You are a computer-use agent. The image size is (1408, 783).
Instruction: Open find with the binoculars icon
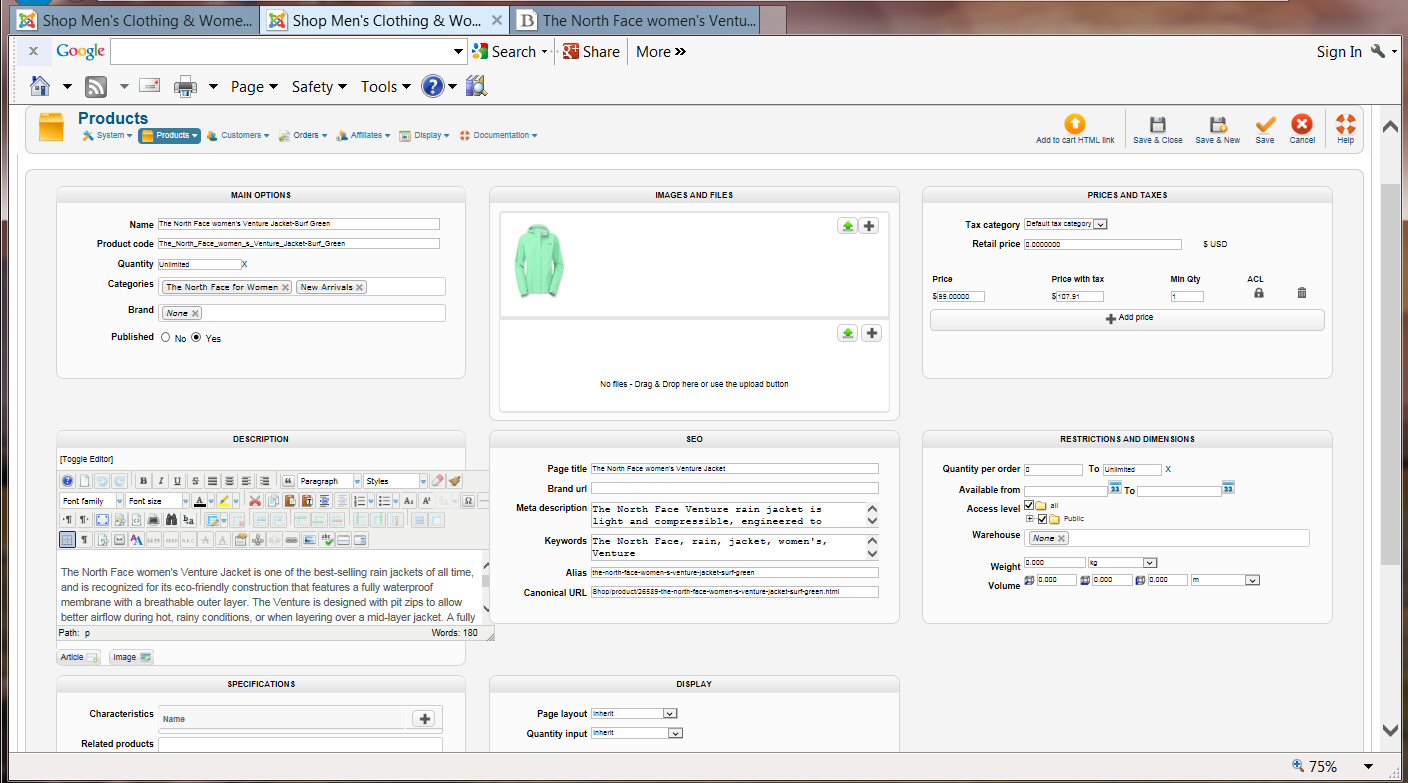point(171,520)
